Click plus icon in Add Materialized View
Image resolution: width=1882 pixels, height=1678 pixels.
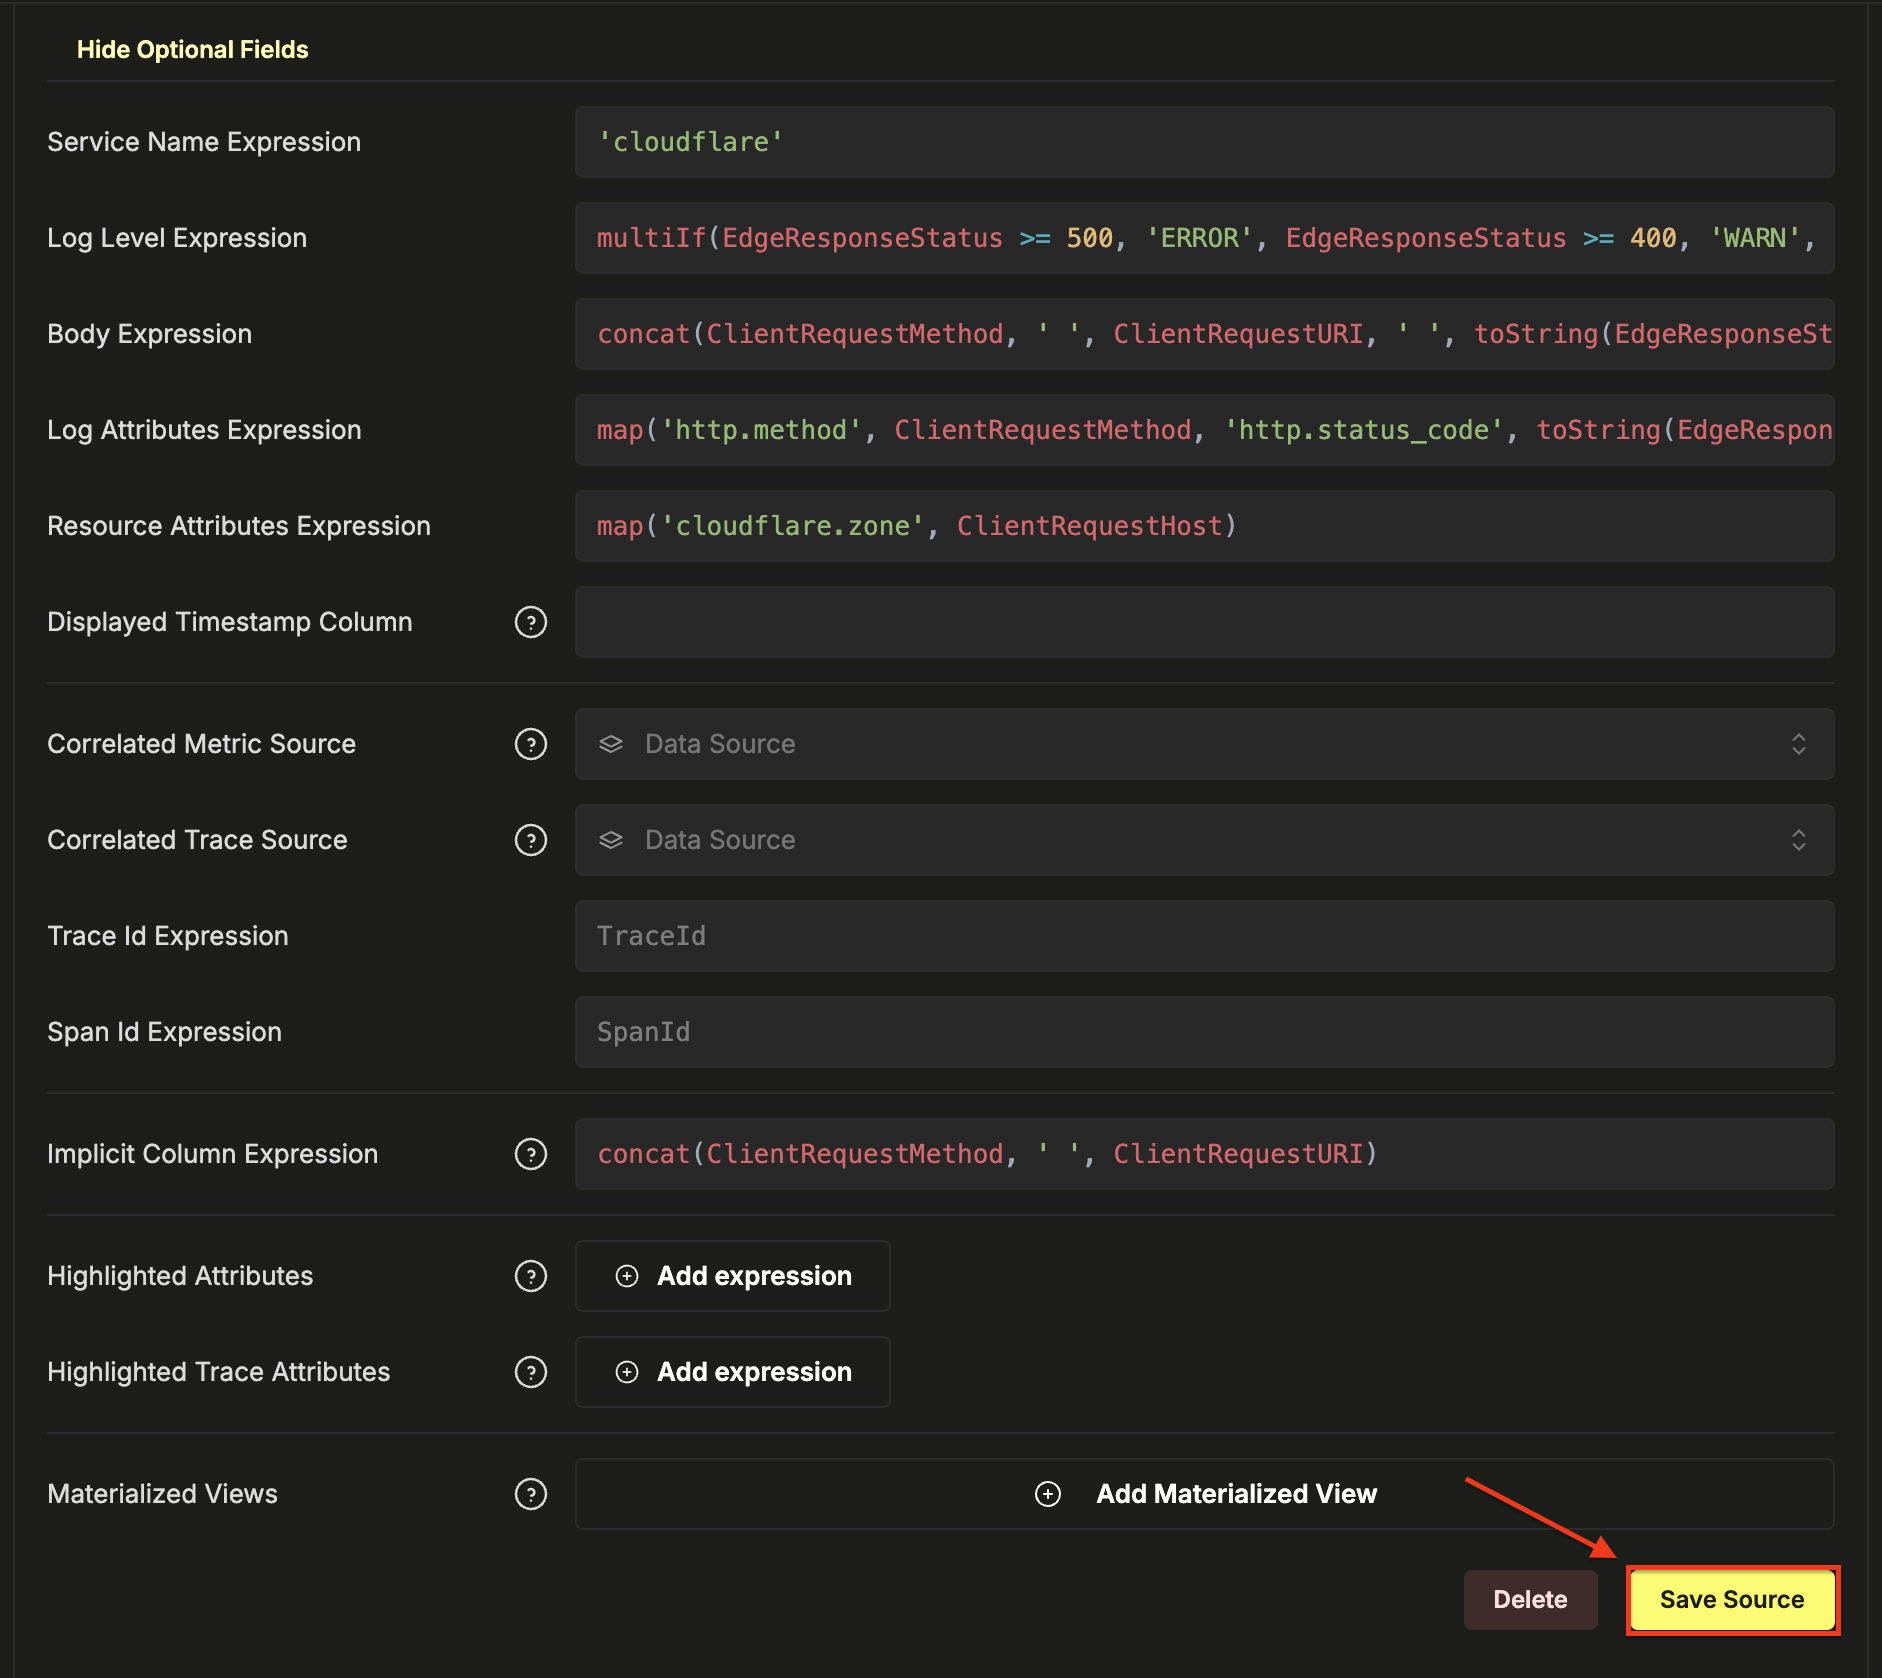1047,1494
